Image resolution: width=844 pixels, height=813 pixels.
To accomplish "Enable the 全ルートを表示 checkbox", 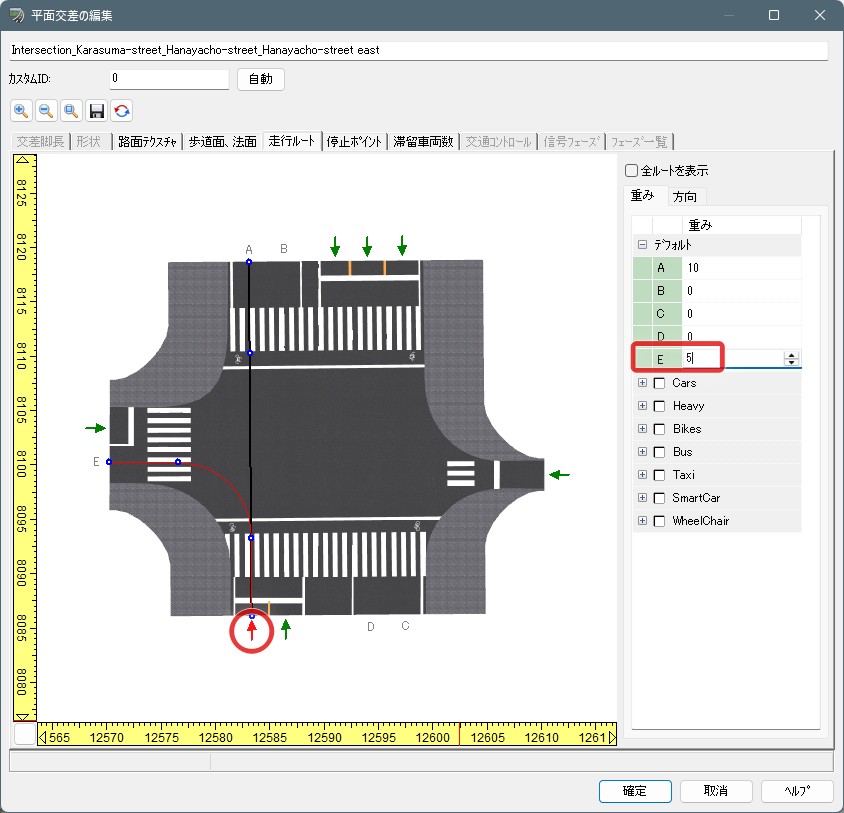I will (631, 171).
